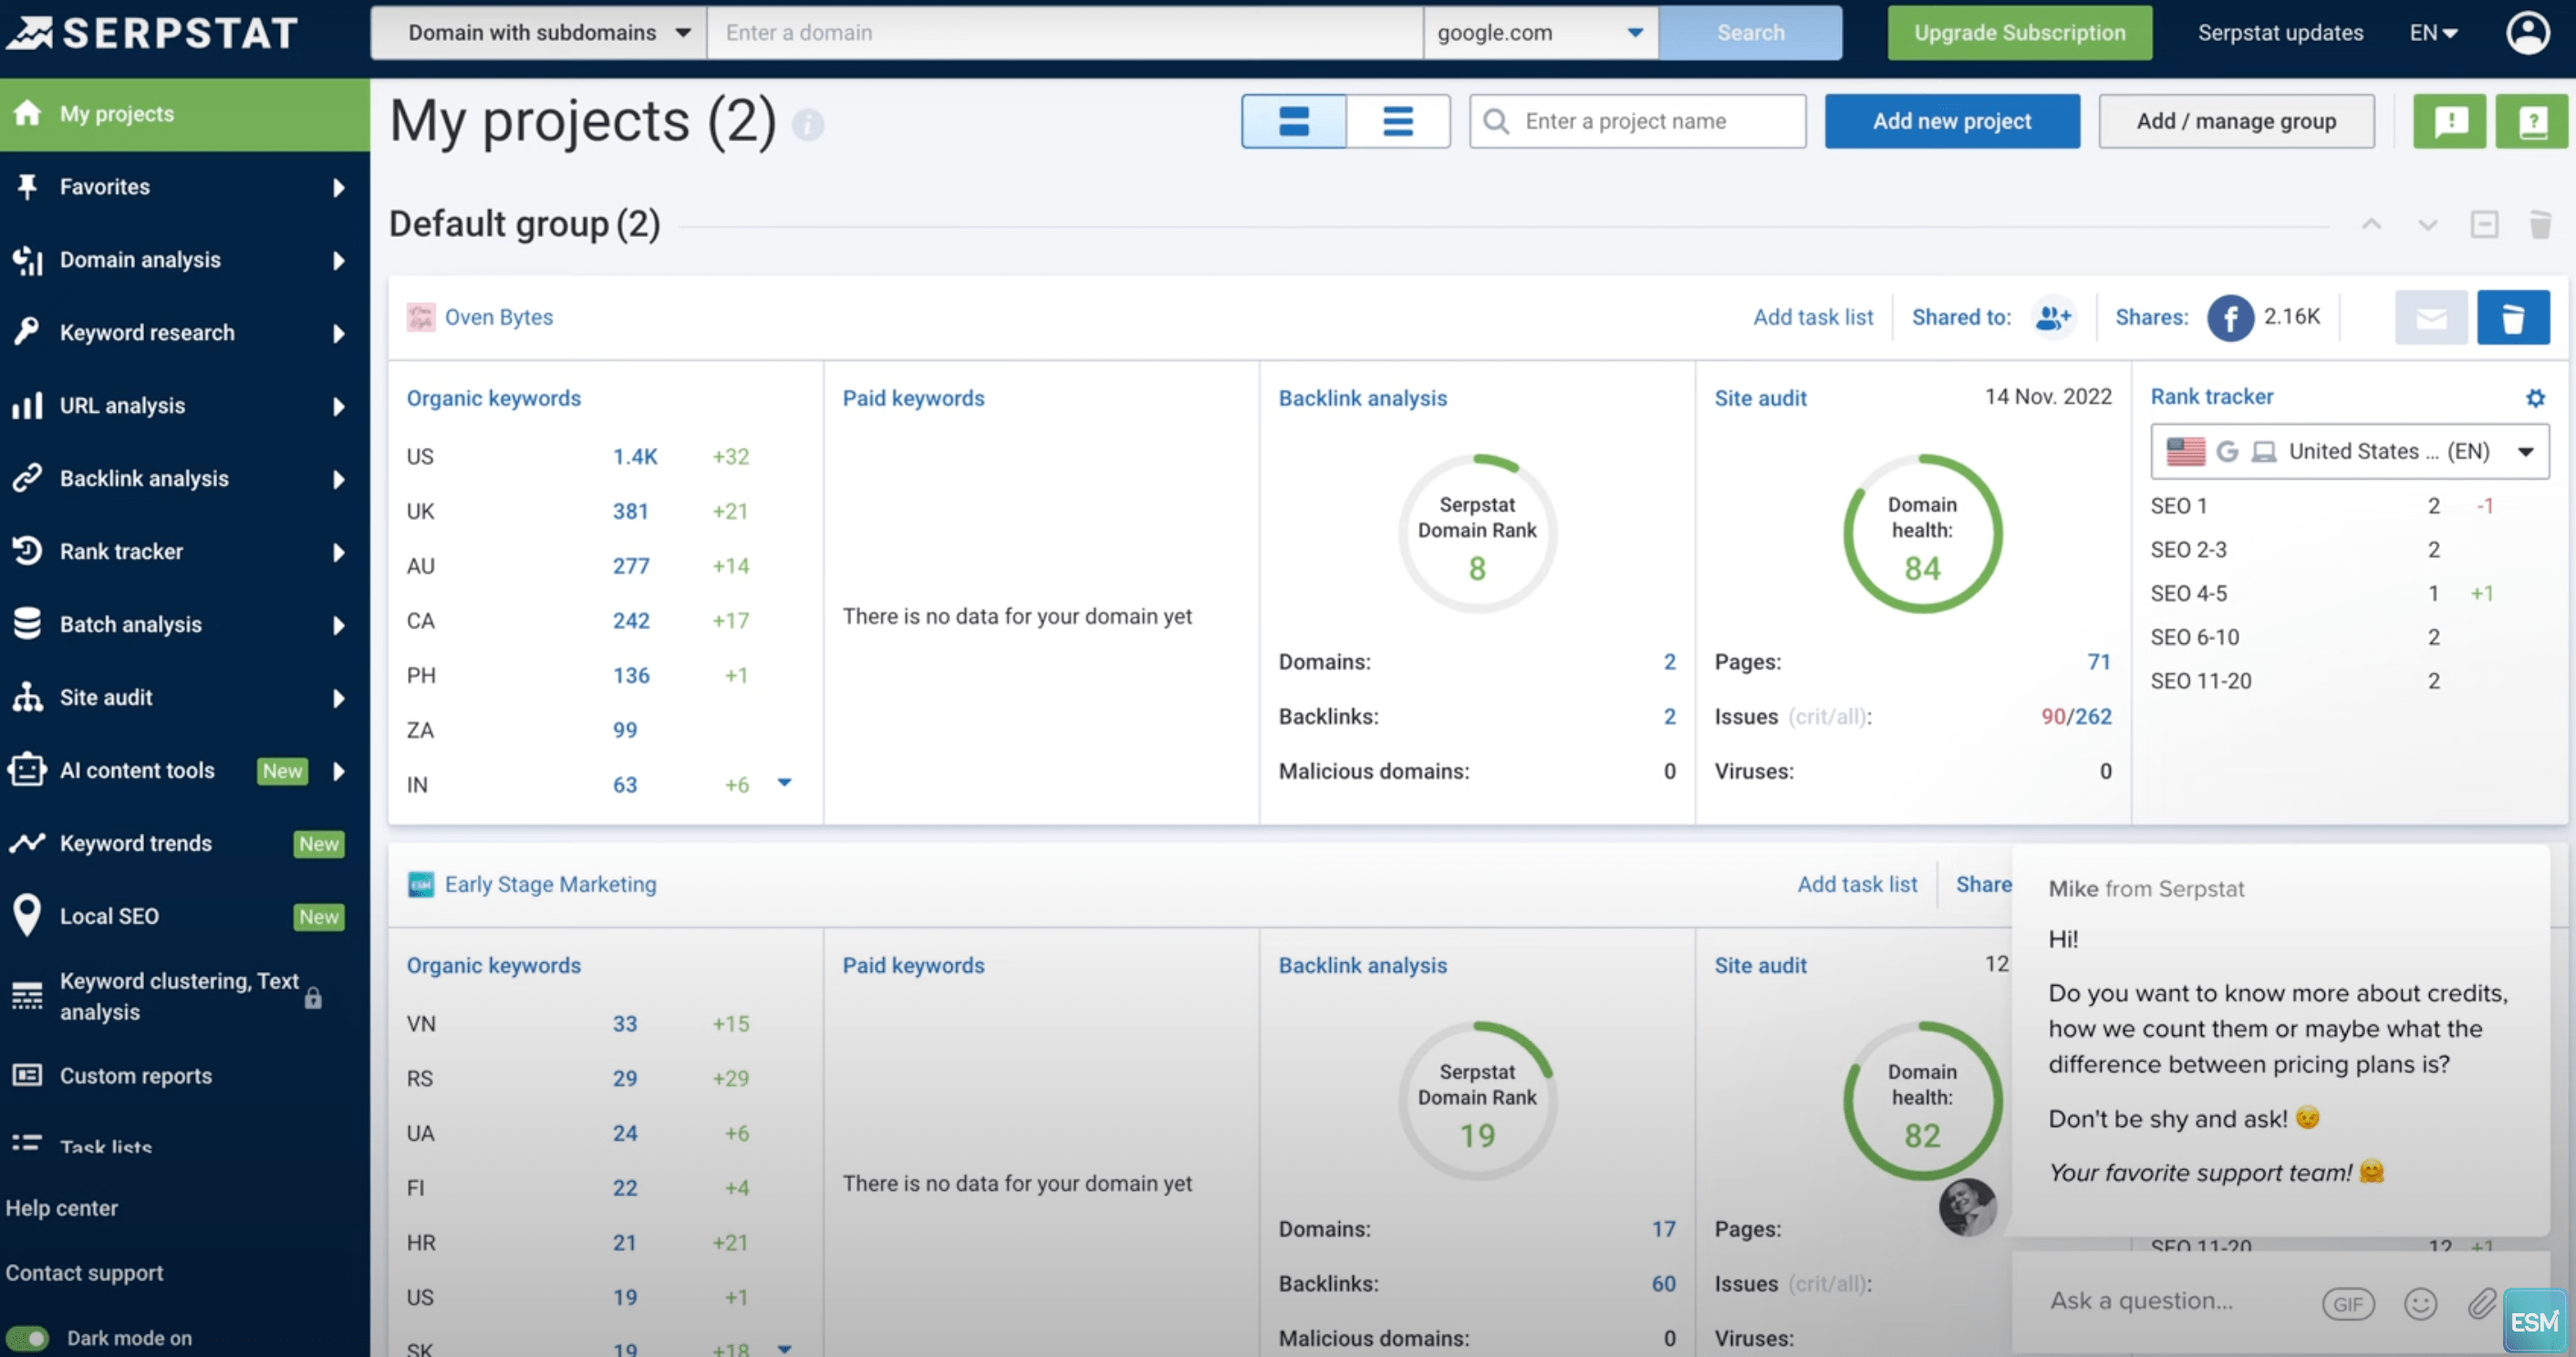
Task: Open Oven Bytes Backlink analysis report
Action: pos(1362,398)
